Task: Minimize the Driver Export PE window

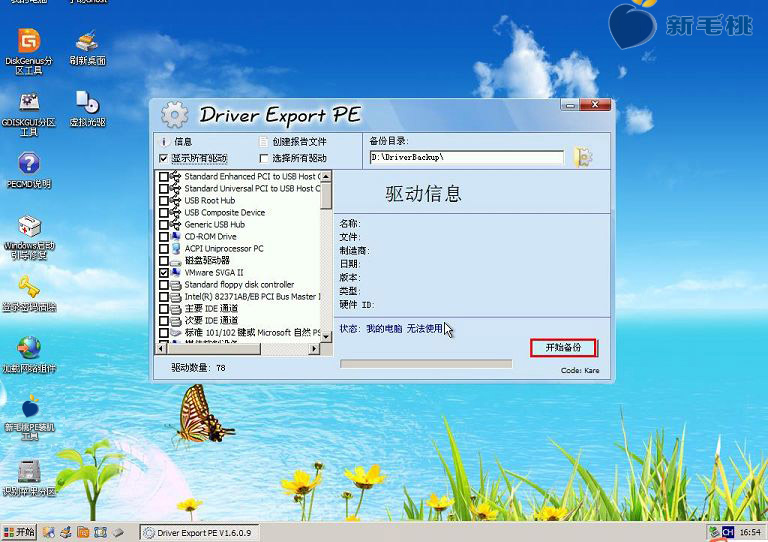Action: pyautogui.click(x=570, y=105)
